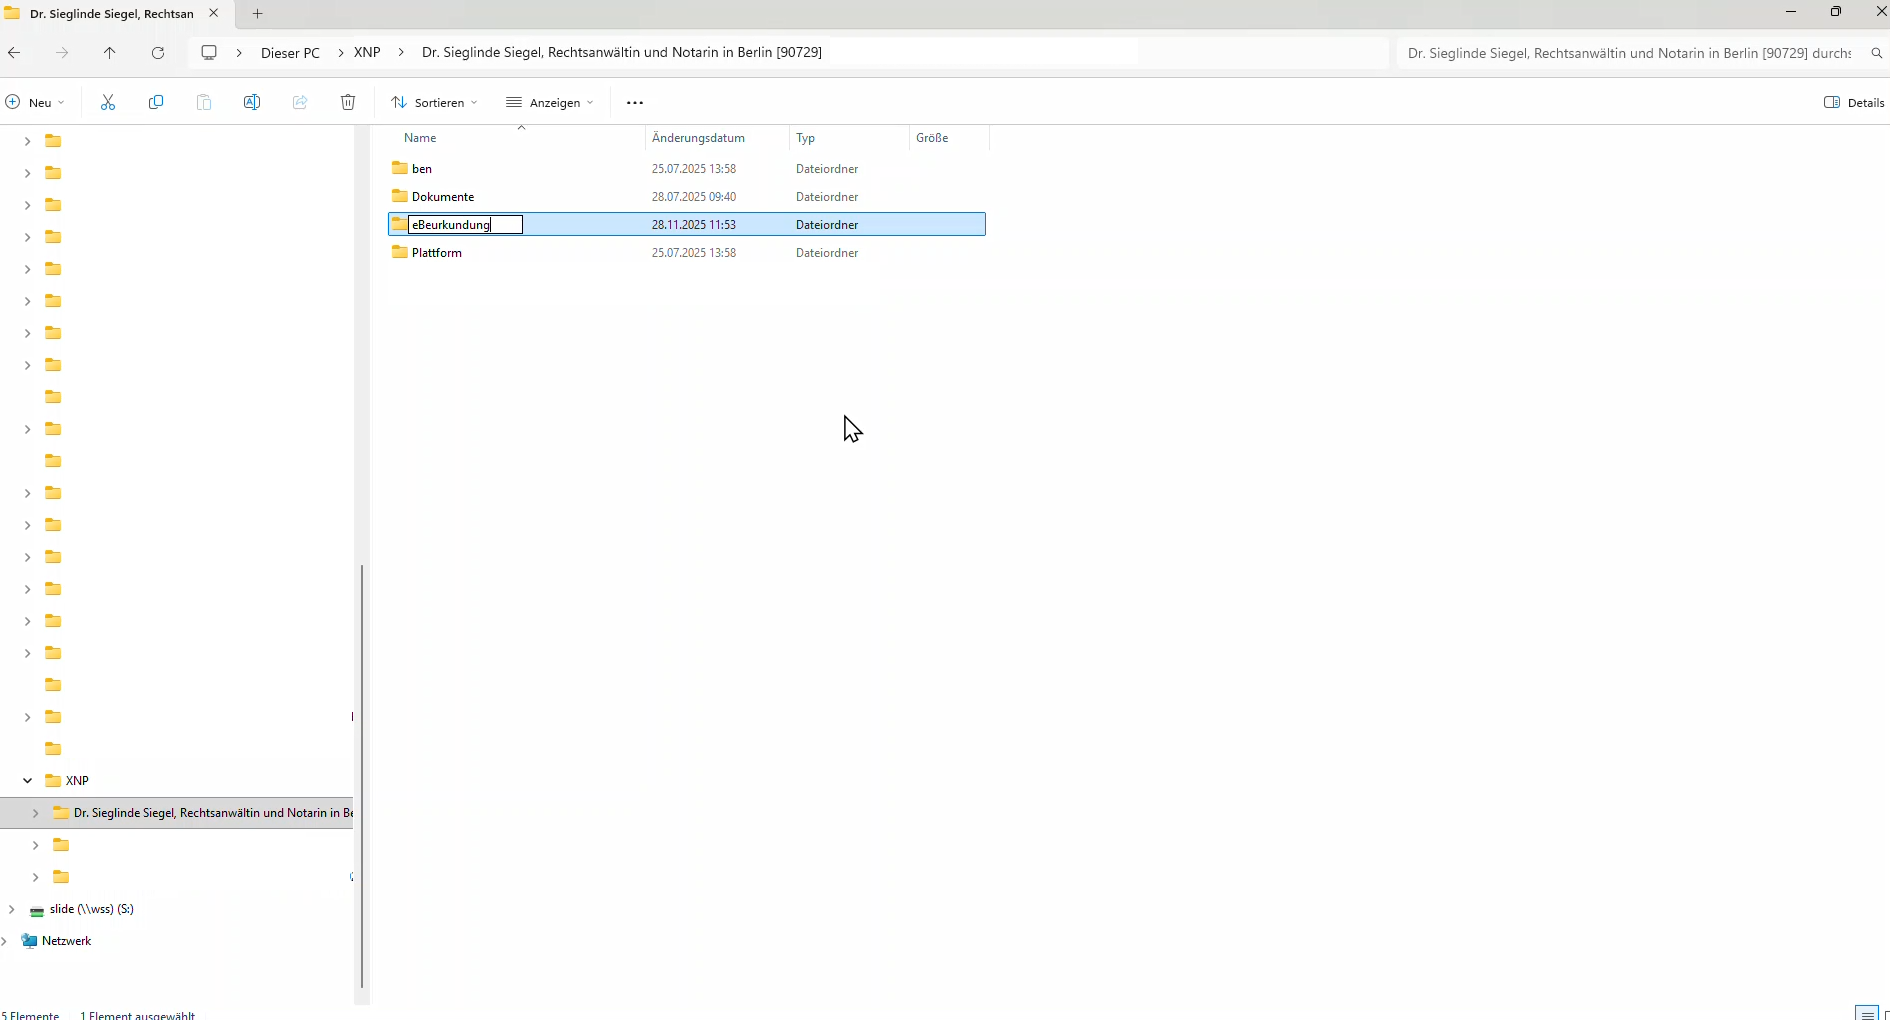Click the Copy icon in toolbar

[x=156, y=102]
